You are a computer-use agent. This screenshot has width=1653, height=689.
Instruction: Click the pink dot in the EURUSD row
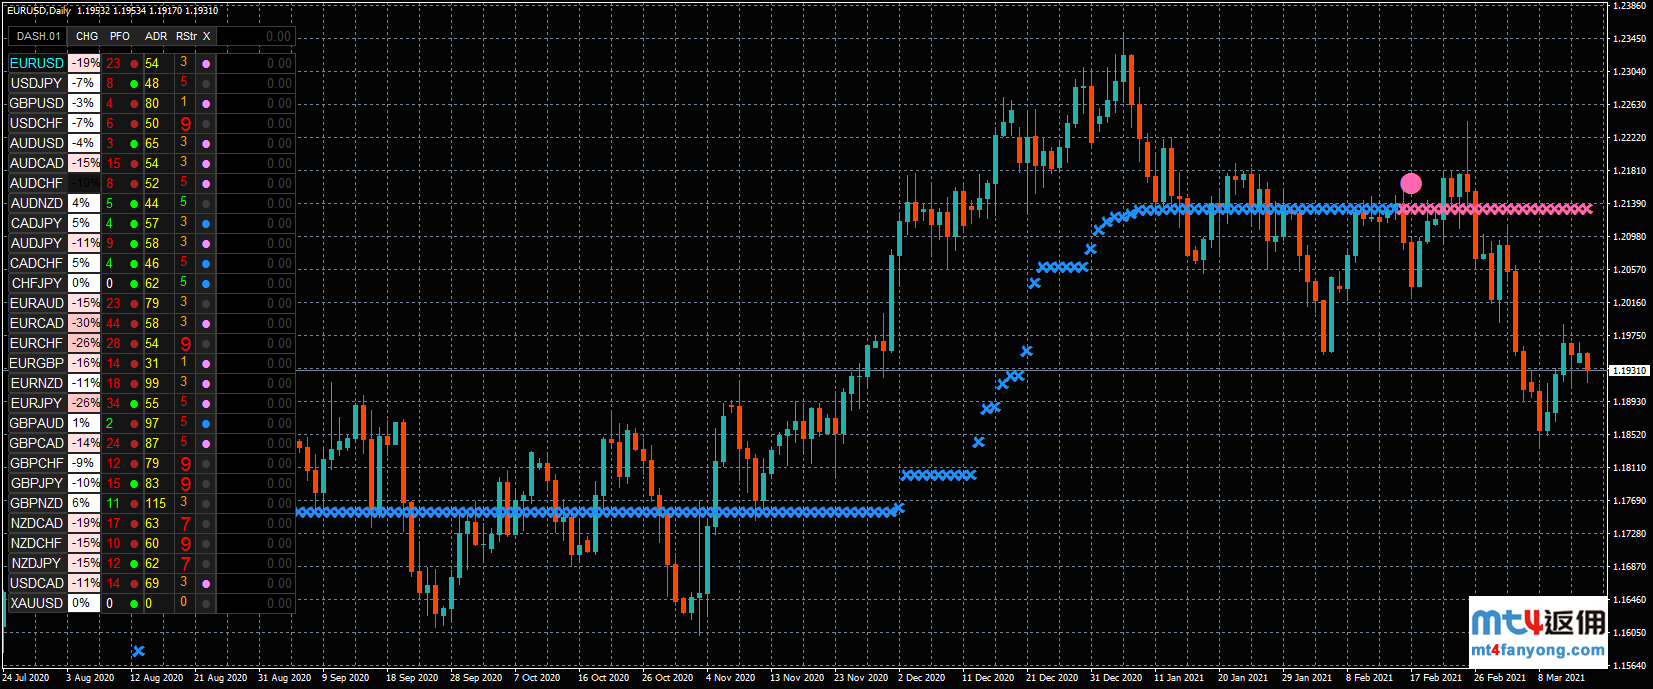206,63
